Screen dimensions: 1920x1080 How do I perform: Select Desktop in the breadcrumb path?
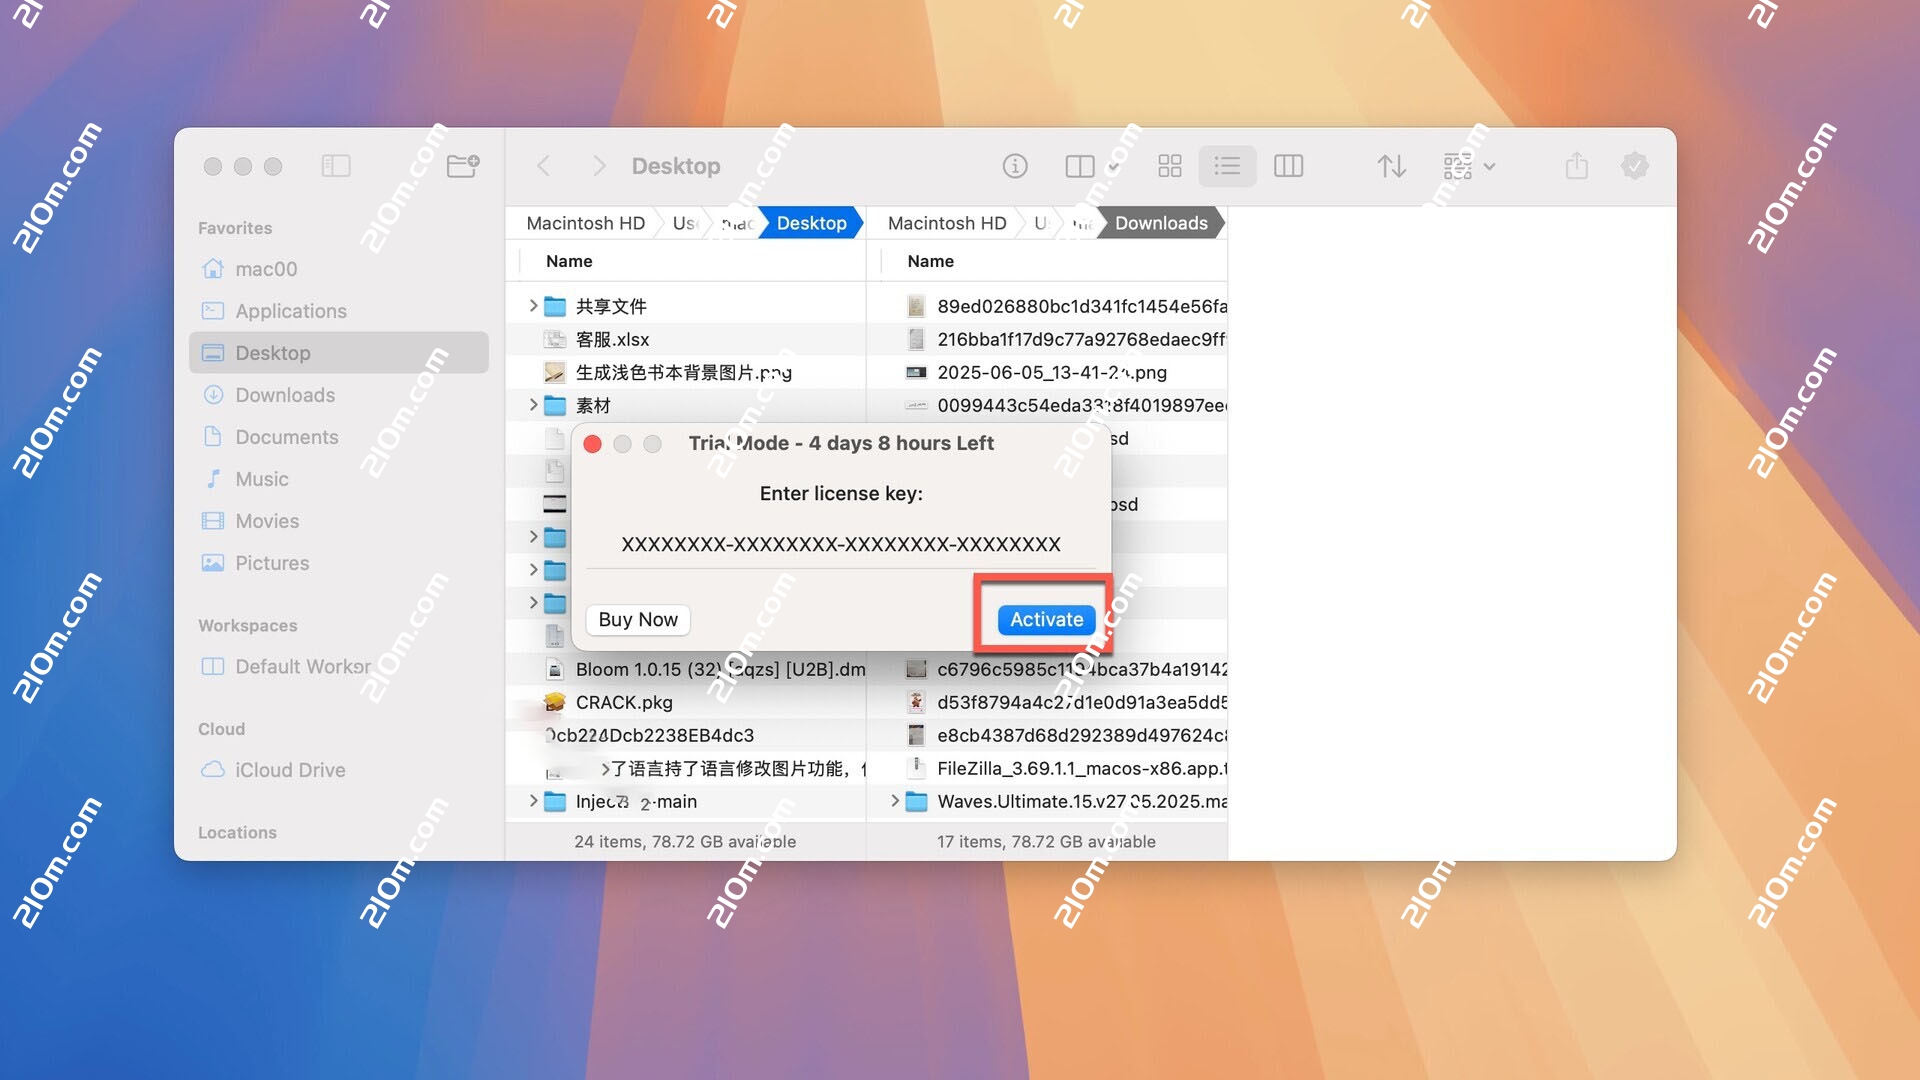[810, 223]
